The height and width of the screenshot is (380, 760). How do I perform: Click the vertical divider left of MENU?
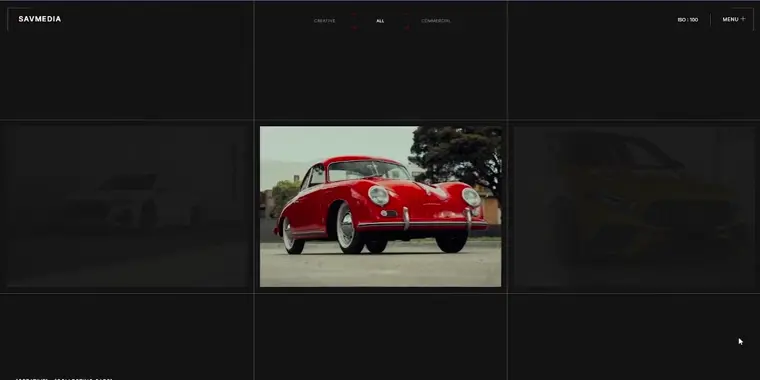pos(710,20)
